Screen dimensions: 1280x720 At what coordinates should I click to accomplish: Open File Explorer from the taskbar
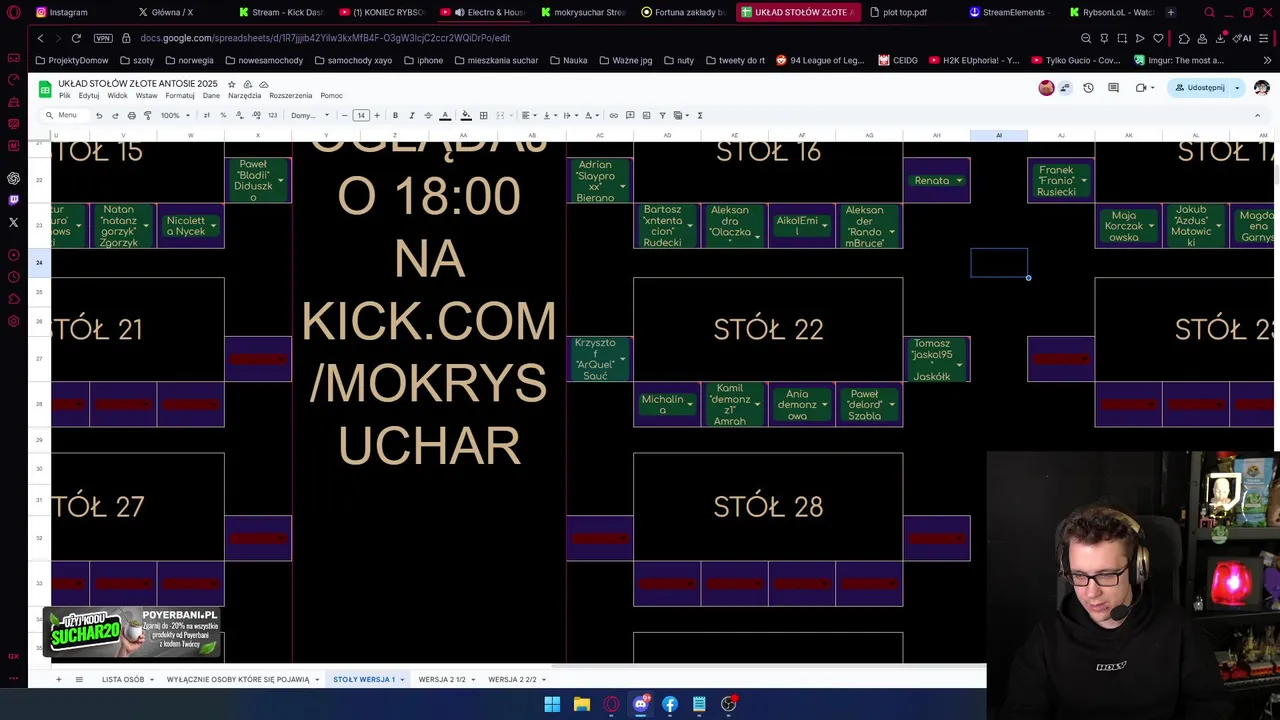coord(581,704)
